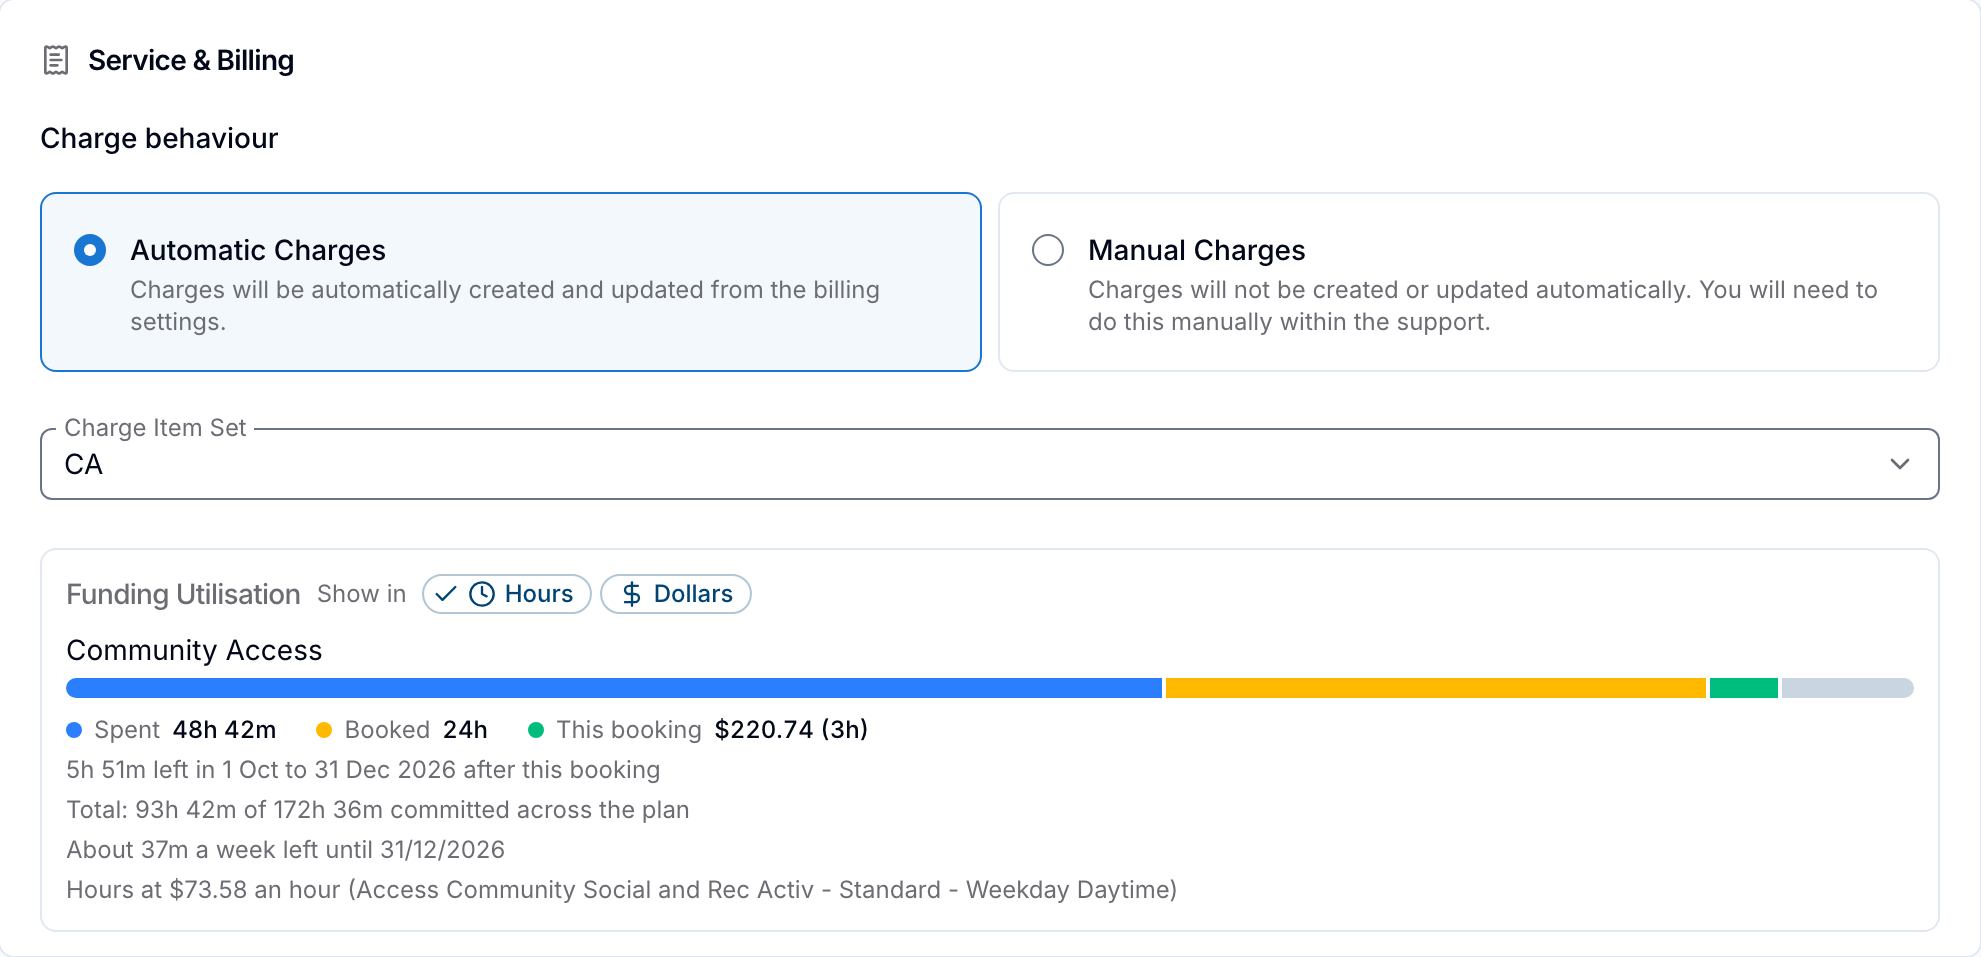Click the clock icon in Hours chip
Viewport: 1981px width, 957px height.
click(x=482, y=594)
